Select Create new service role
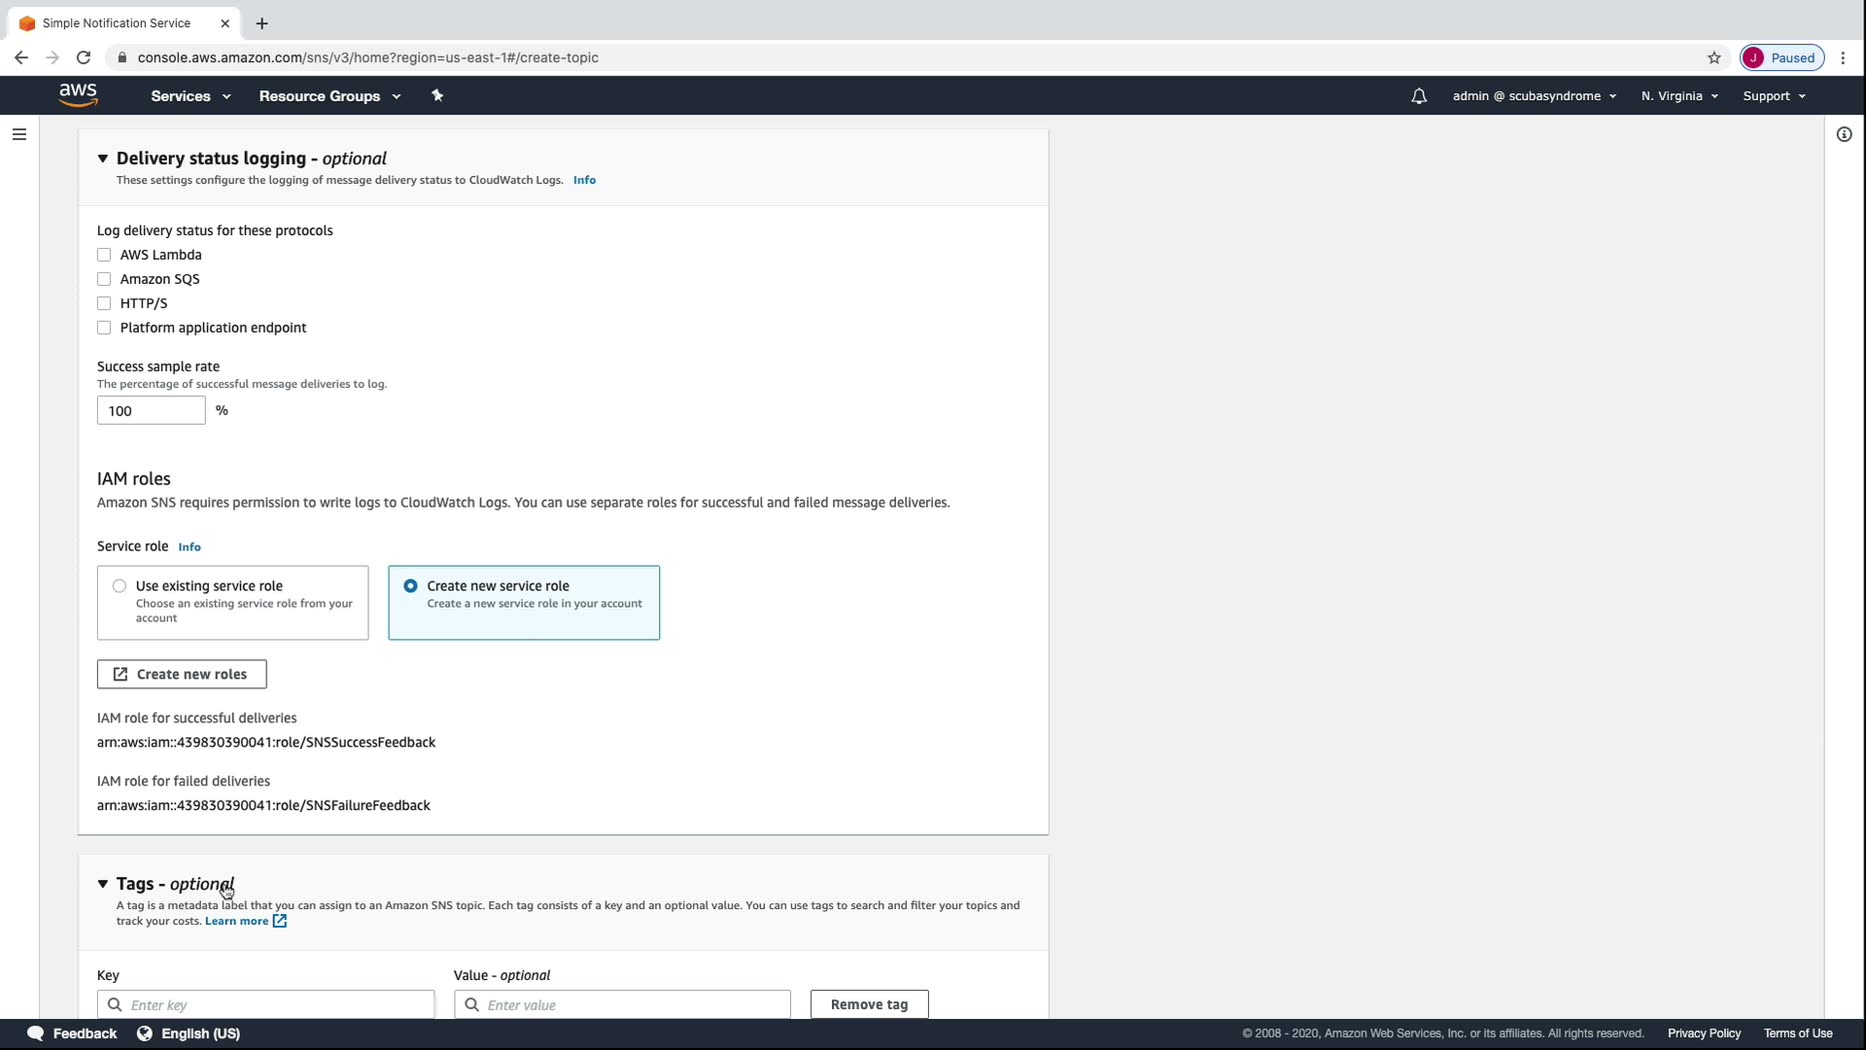The width and height of the screenshot is (1866, 1050). pos(411,586)
